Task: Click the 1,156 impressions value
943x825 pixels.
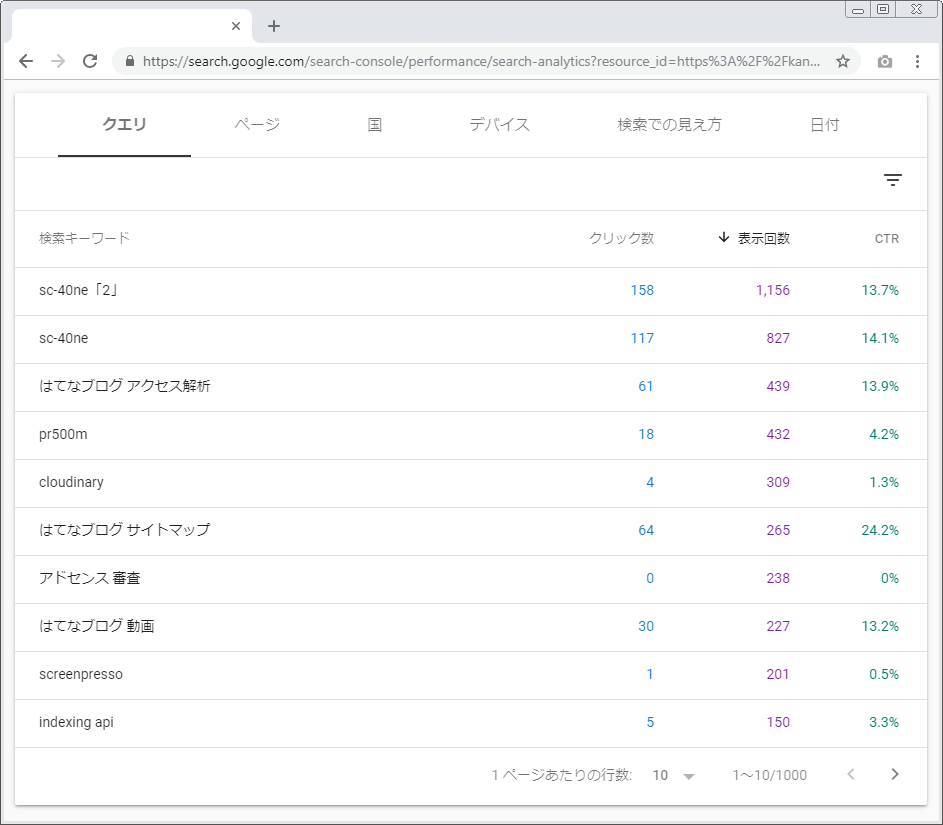Action: (x=773, y=290)
